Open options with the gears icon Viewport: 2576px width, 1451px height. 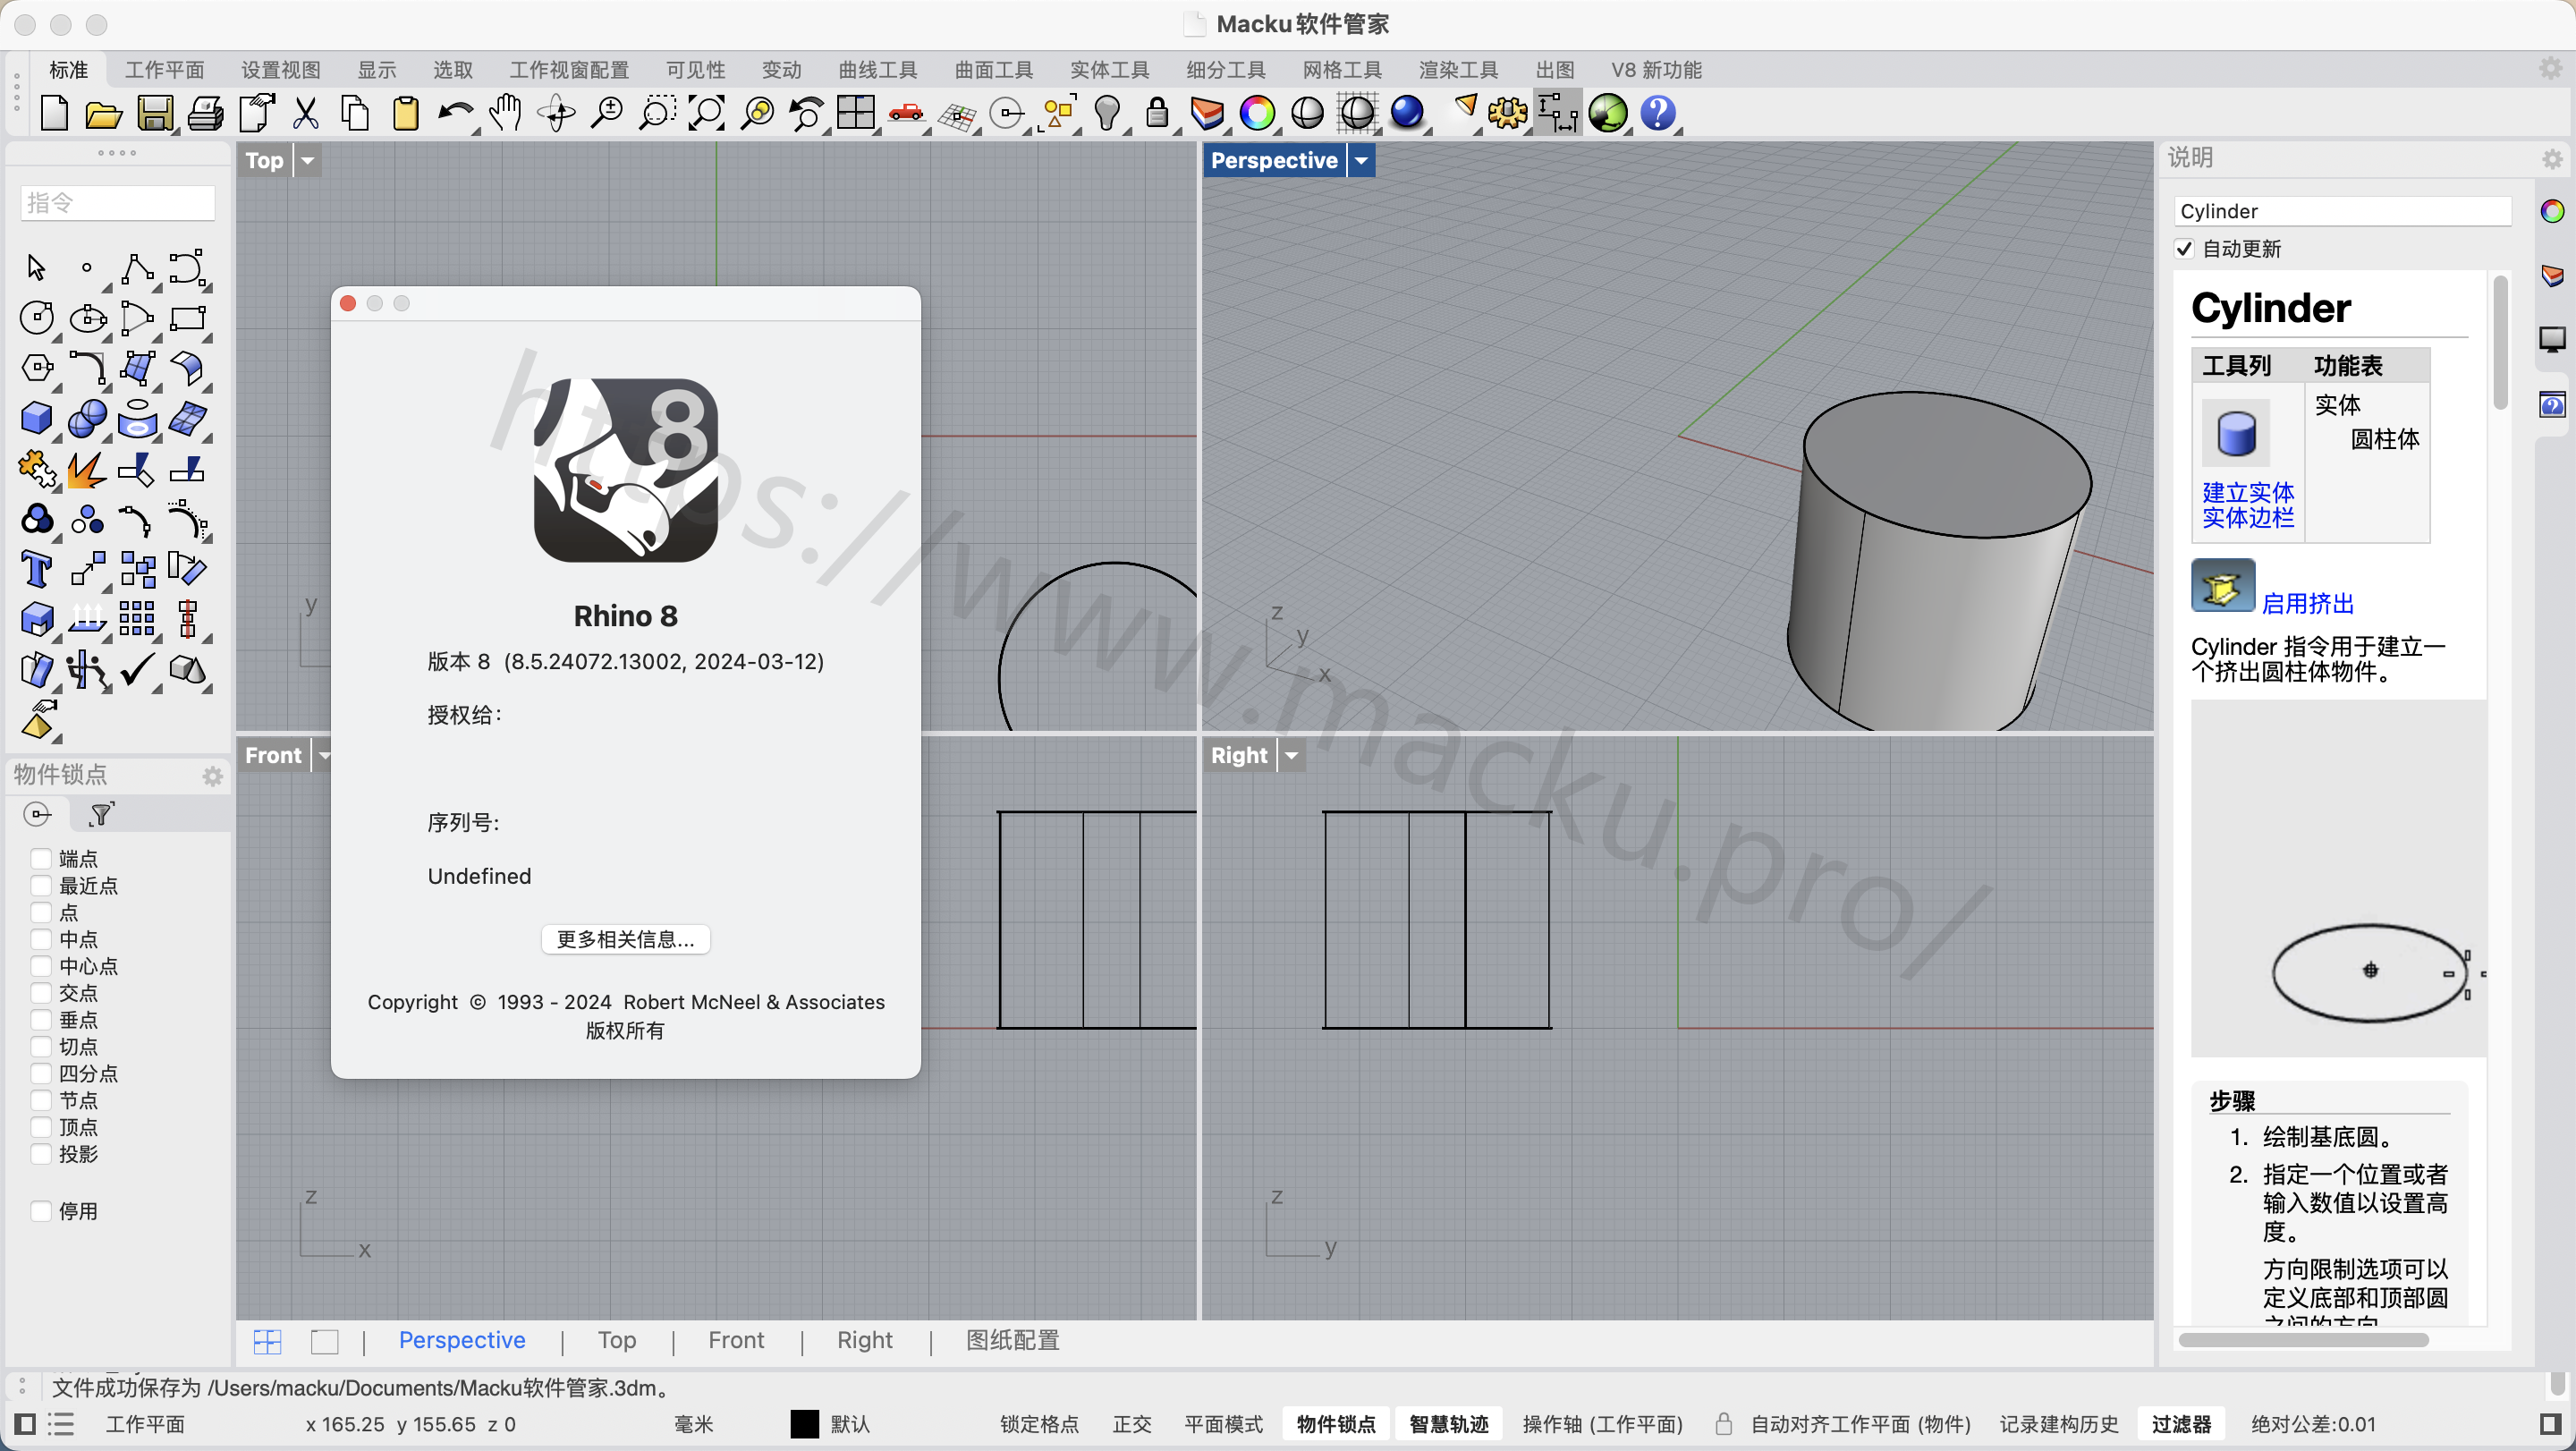(x=1508, y=113)
